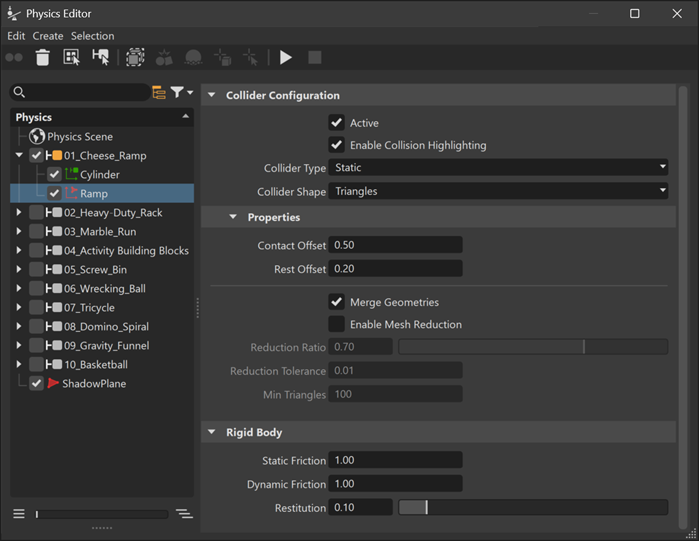
Task: Click the trash delete icon in toolbar
Action: click(x=42, y=57)
